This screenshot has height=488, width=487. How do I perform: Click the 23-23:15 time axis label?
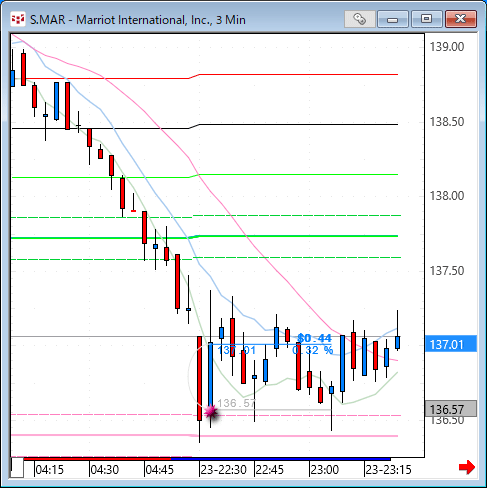389,470
